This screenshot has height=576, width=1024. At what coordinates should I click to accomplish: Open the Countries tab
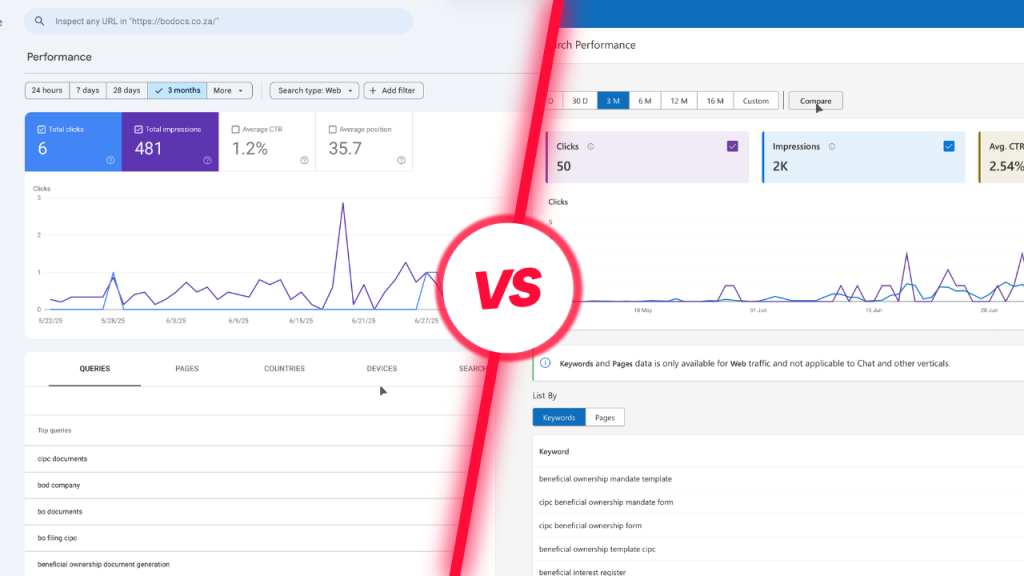pos(284,369)
